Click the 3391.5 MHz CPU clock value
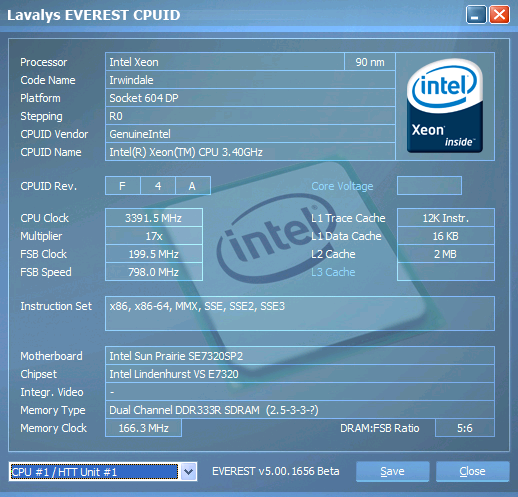This screenshot has height=497, width=518. 154,218
